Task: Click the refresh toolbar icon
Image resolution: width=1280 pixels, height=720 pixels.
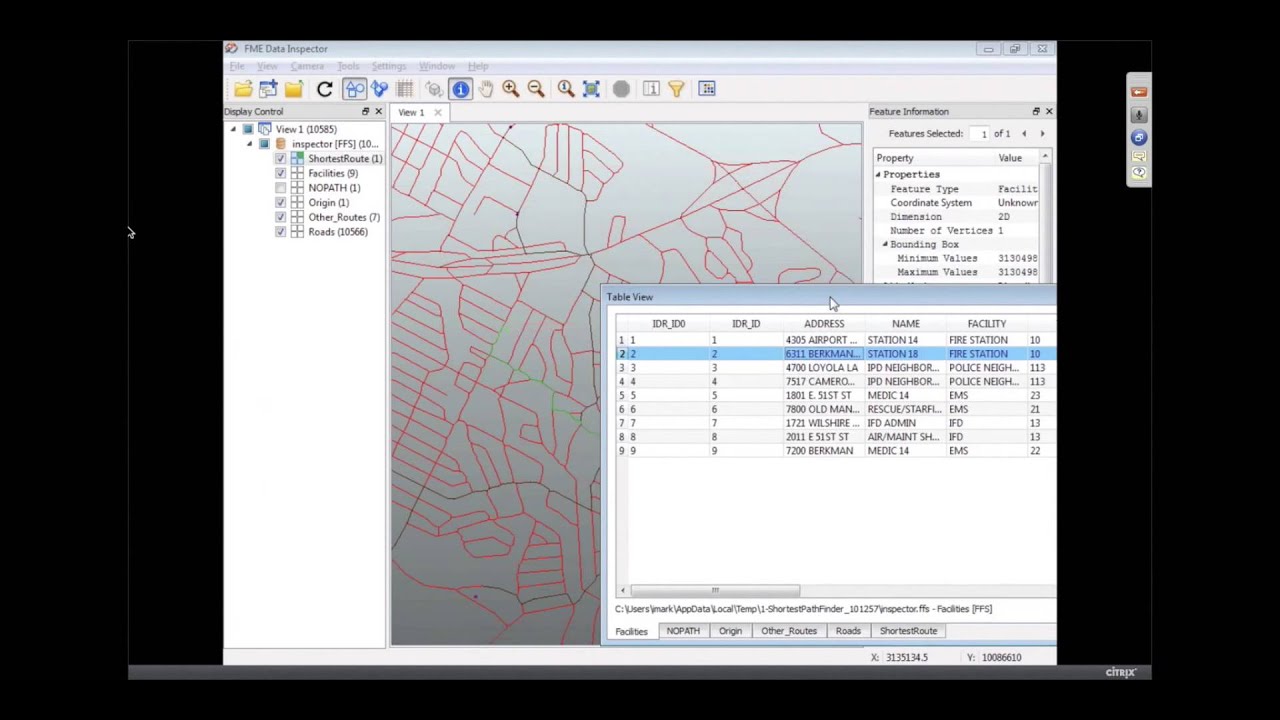Action: pyautogui.click(x=324, y=89)
